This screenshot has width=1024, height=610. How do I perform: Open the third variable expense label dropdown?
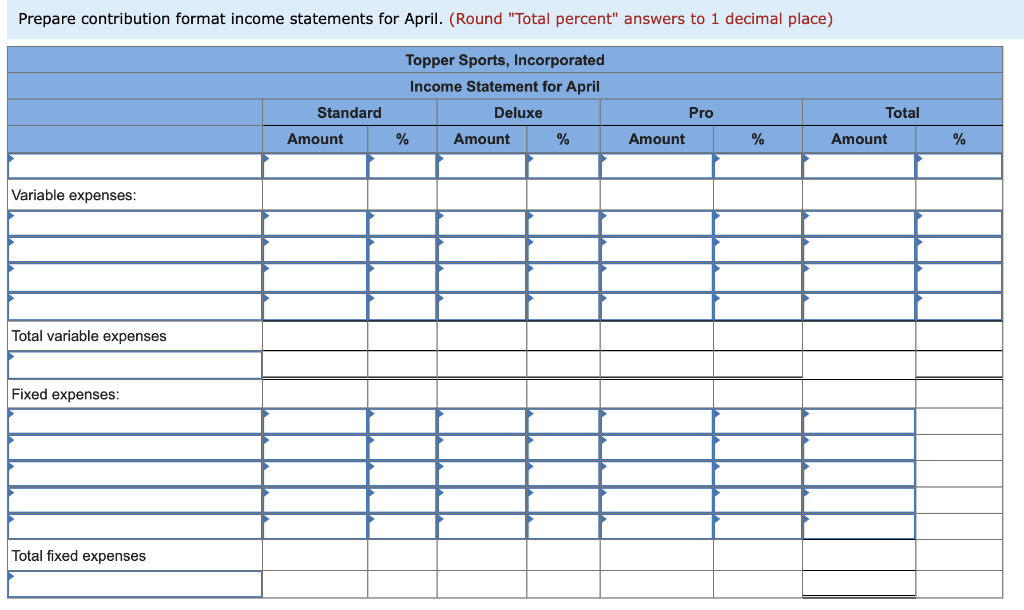tap(135, 278)
